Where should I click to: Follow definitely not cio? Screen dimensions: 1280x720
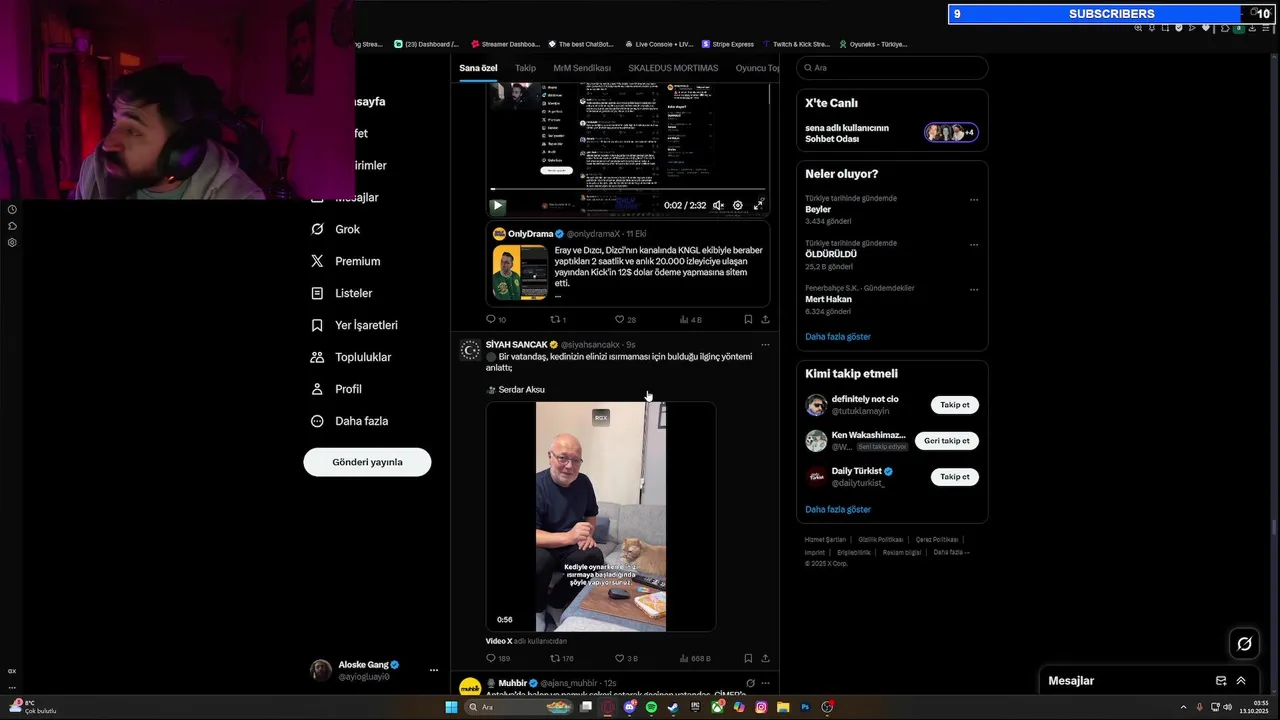click(955, 405)
